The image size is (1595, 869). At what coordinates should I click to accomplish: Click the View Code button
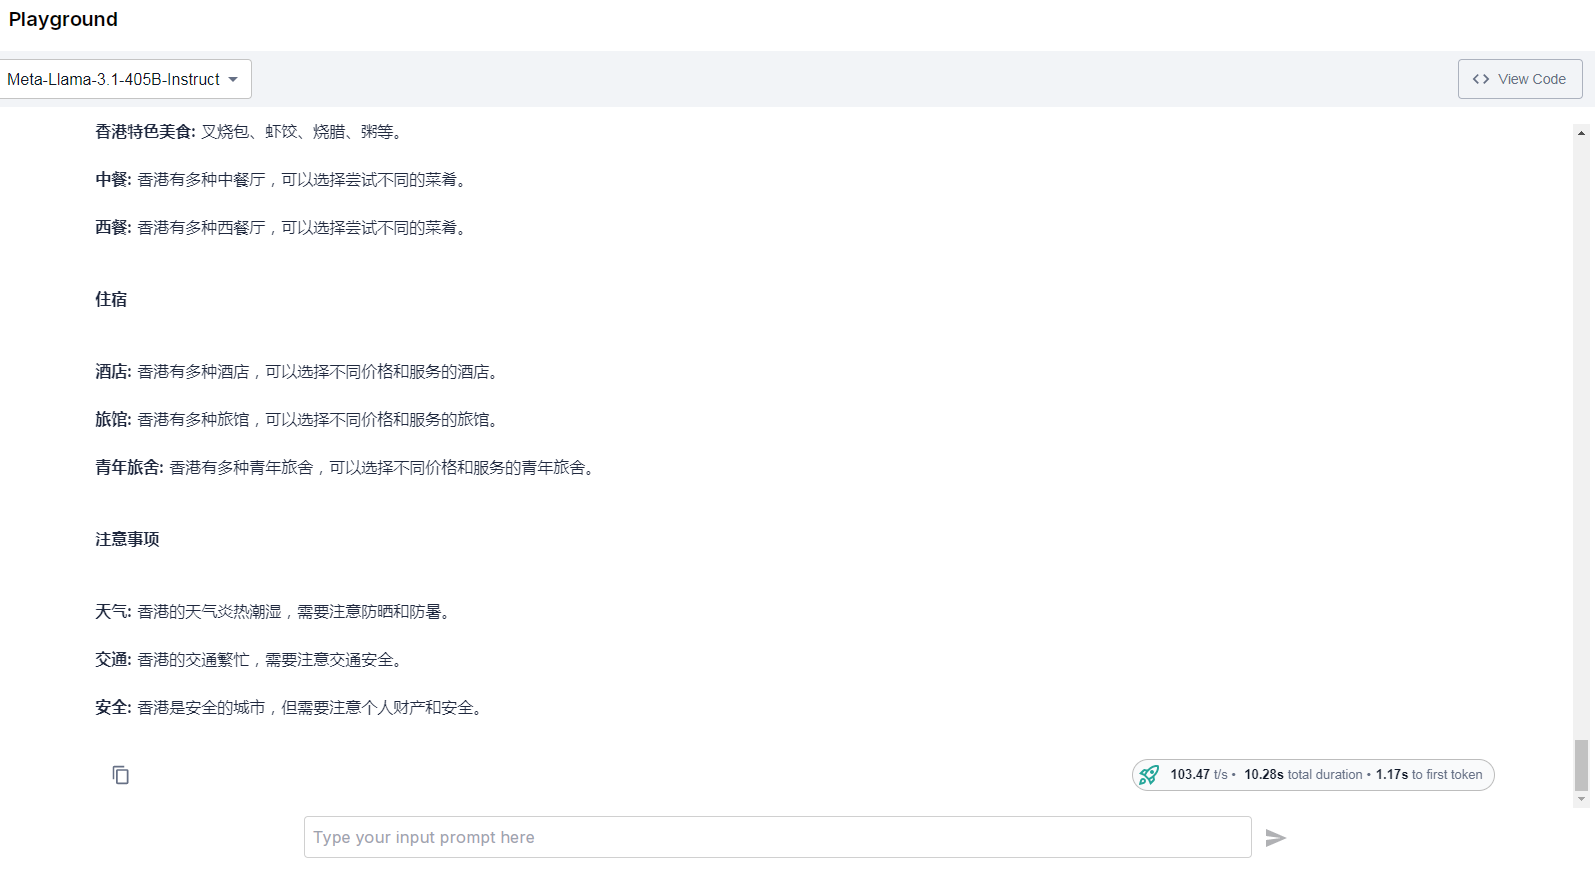tap(1520, 79)
